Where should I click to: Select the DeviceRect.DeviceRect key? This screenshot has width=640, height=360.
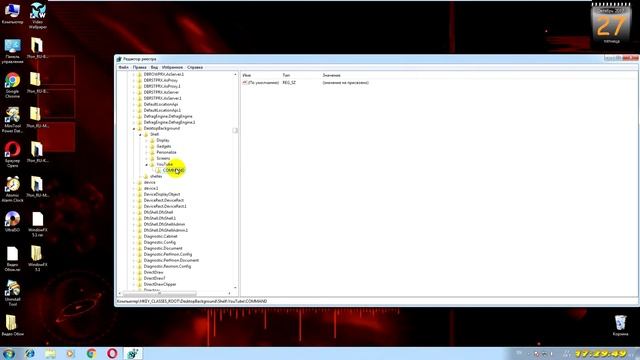point(164,200)
